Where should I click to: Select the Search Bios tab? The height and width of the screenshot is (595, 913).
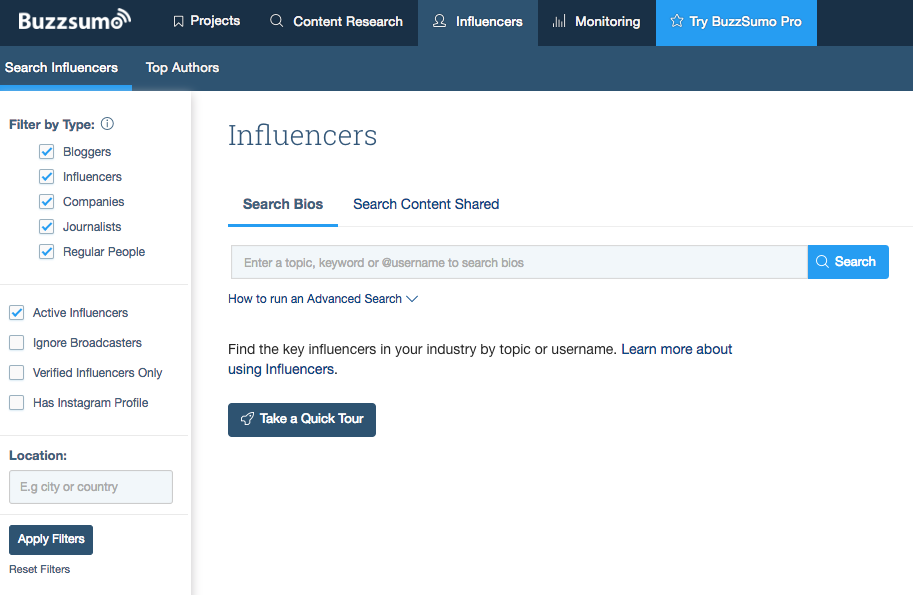[x=283, y=204]
